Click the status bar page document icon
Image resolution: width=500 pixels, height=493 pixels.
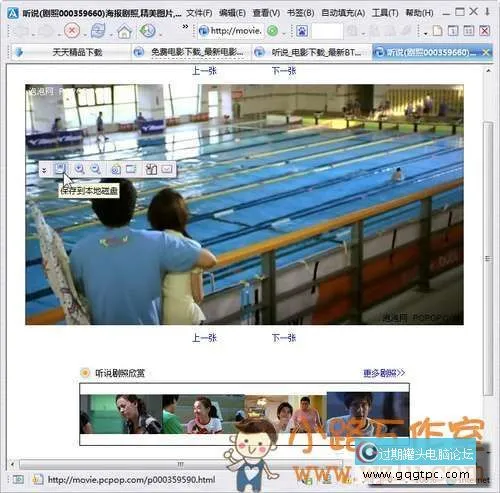tap(38, 479)
